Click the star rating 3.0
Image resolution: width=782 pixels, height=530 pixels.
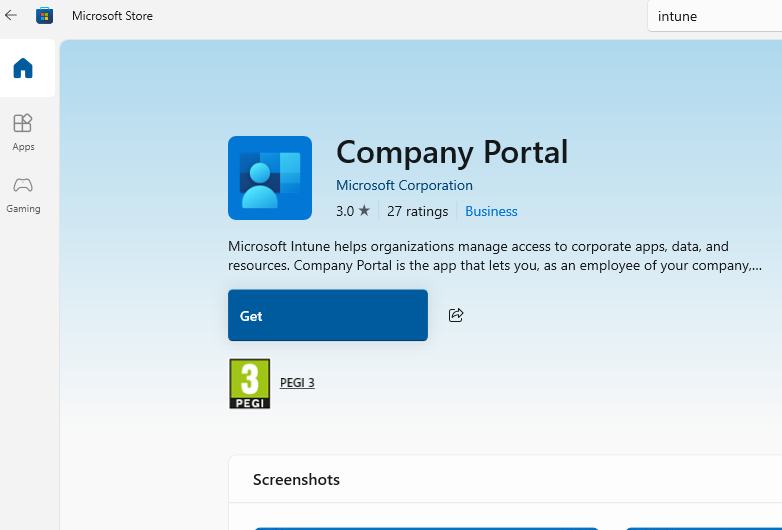[x=353, y=211]
